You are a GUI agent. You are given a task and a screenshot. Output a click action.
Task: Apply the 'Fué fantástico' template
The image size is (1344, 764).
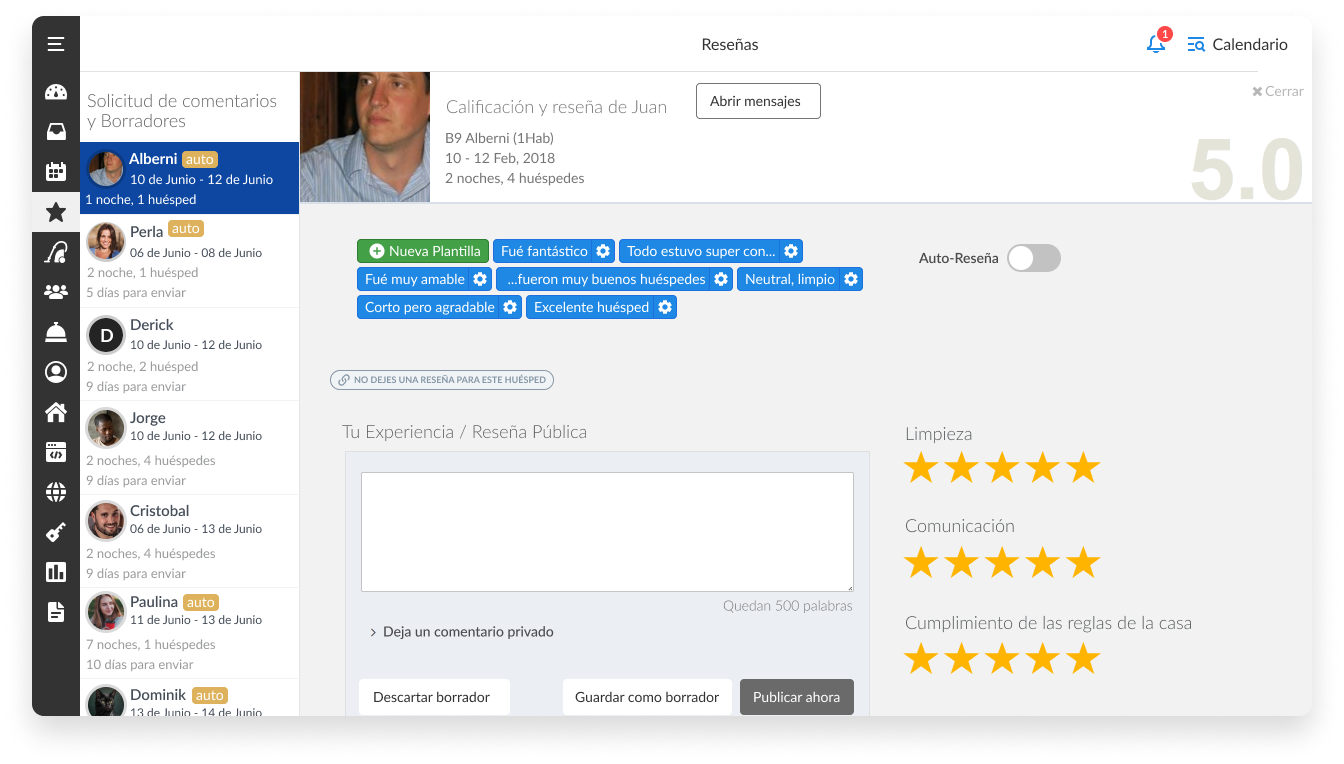pyautogui.click(x=544, y=251)
